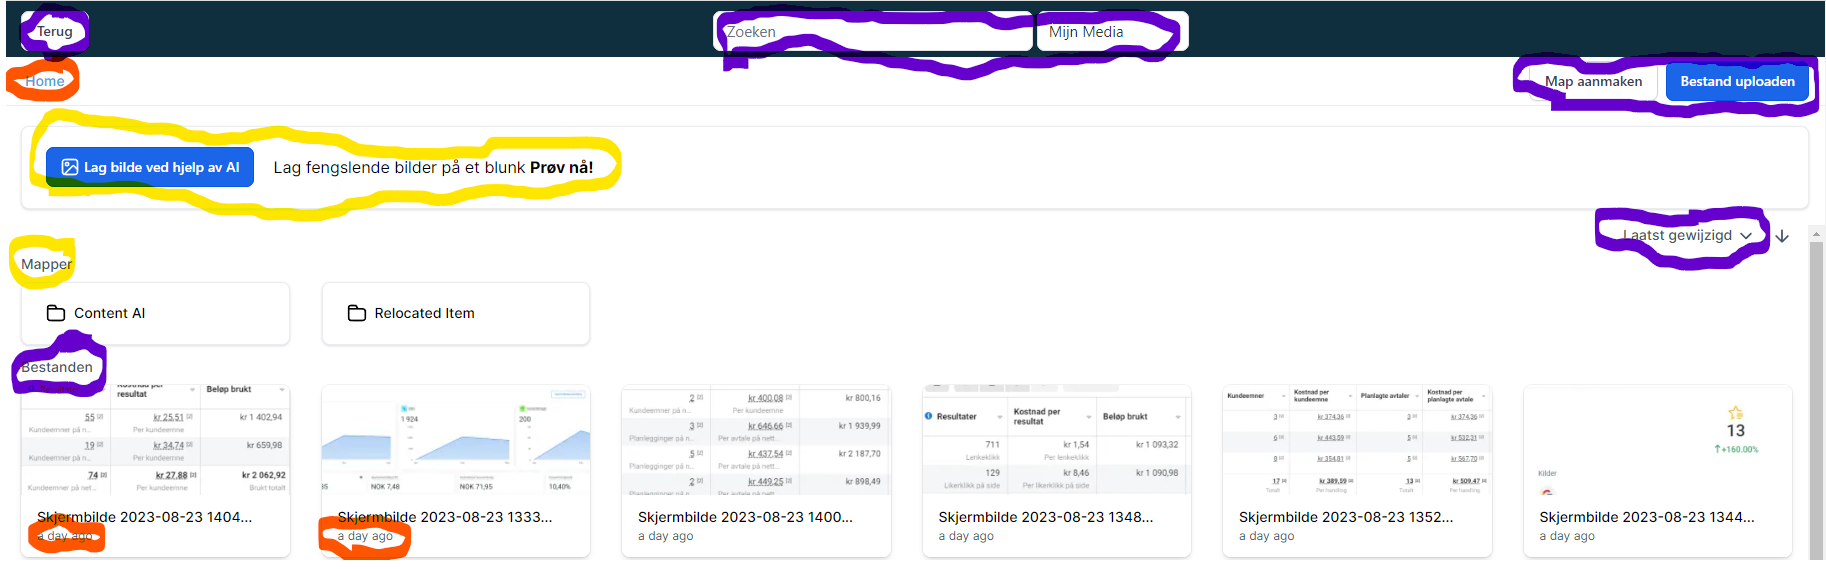This screenshot has width=1826, height=569.
Task: Select the Skjermbilde 2023-08-23 1400 thumbnail
Action: click(756, 440)
